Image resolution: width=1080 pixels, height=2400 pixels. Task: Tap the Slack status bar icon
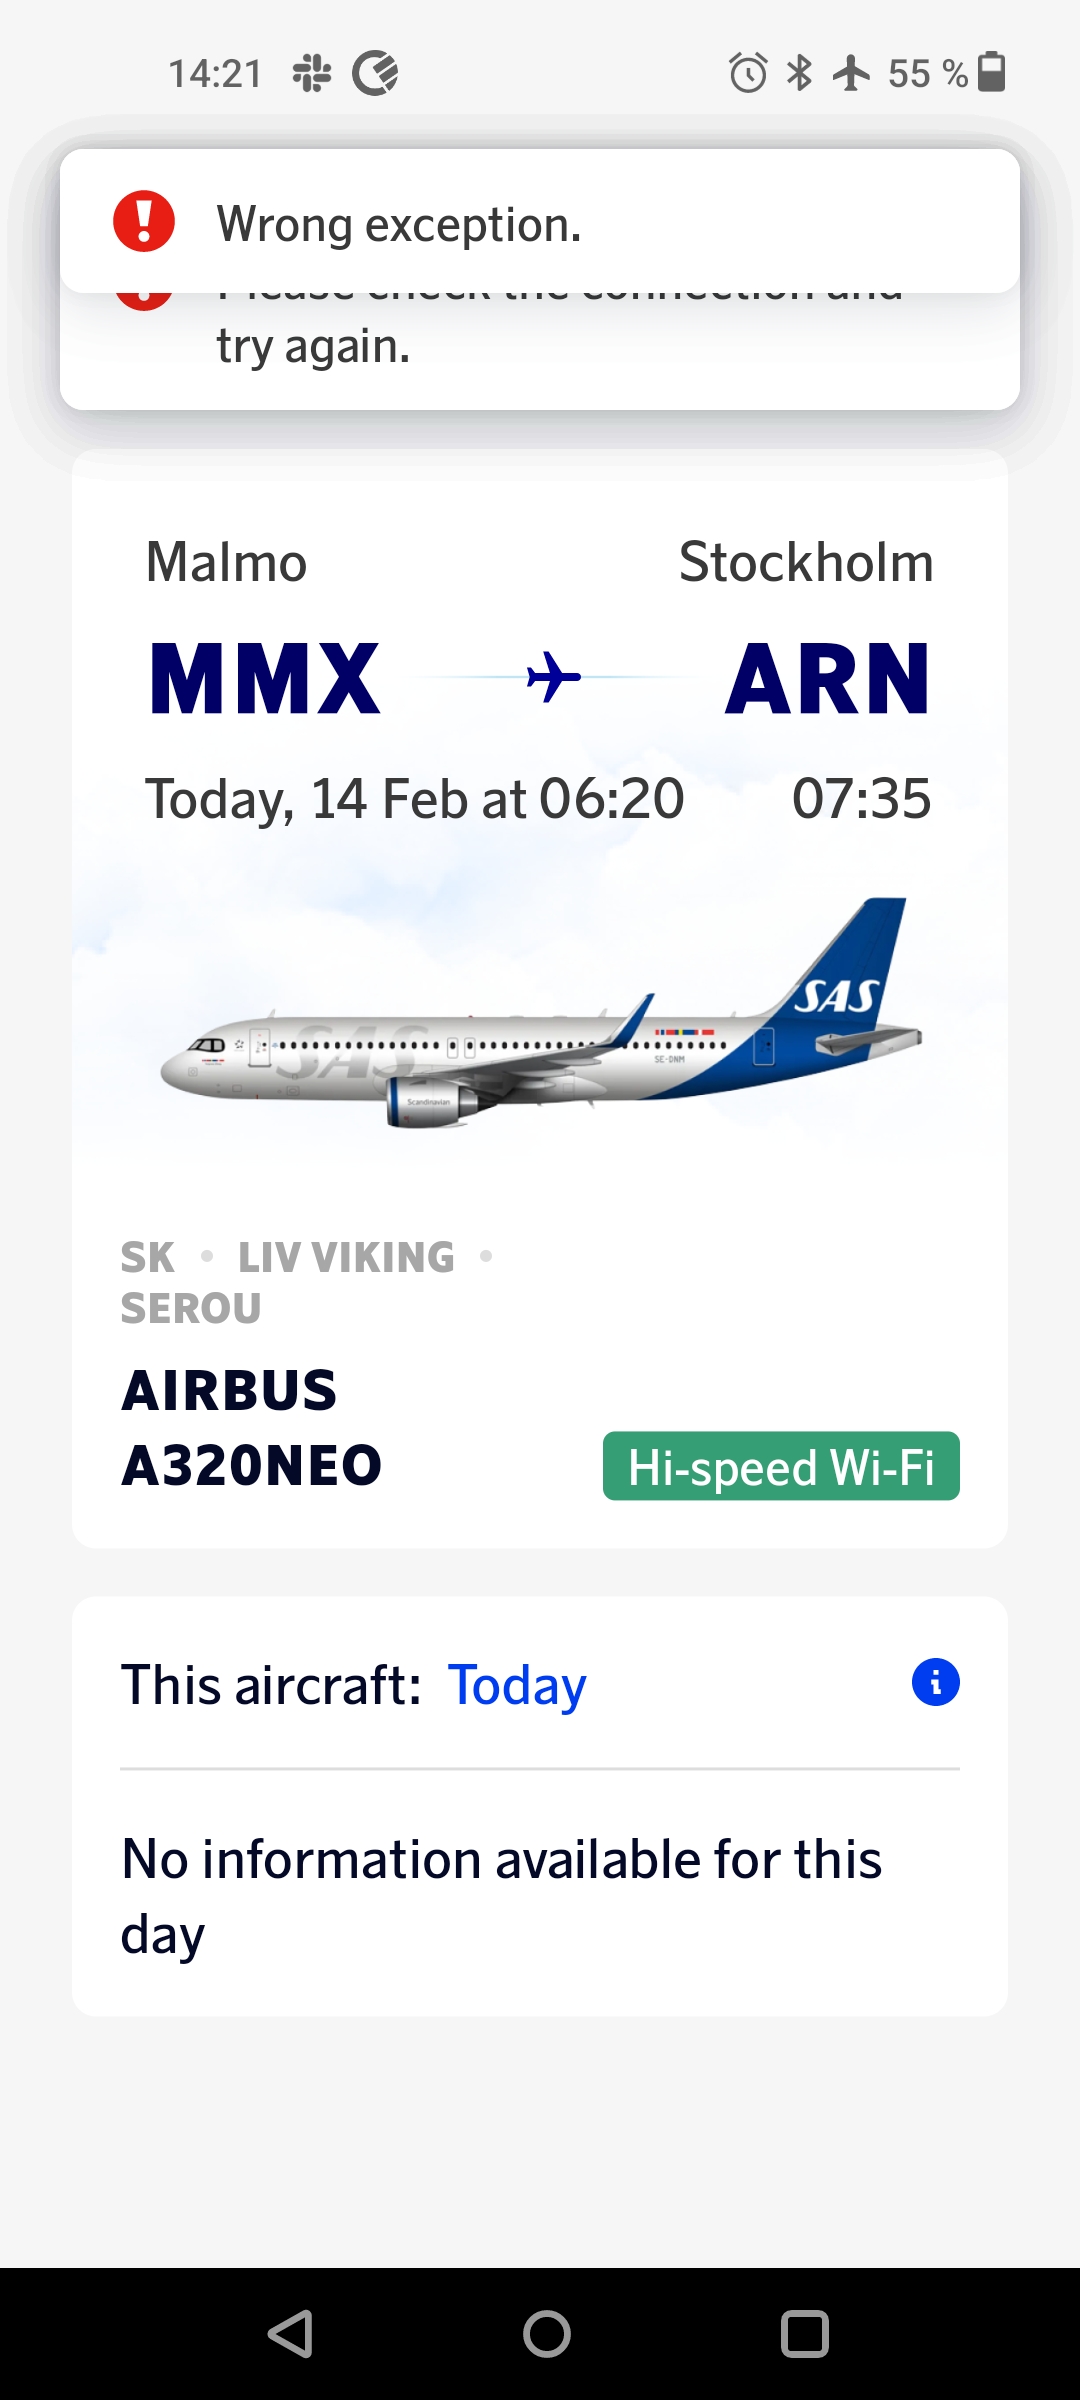point(312,73)
